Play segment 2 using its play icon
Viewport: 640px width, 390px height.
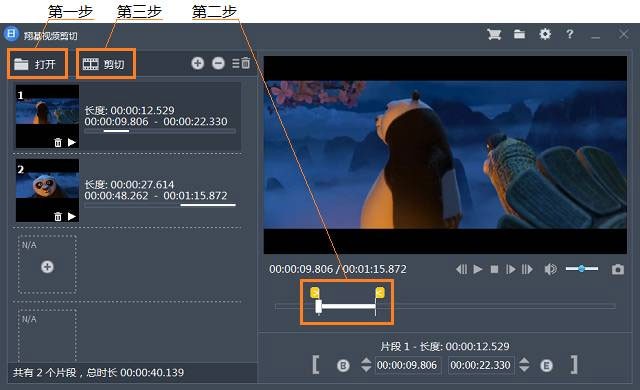[x=72, y=217]
